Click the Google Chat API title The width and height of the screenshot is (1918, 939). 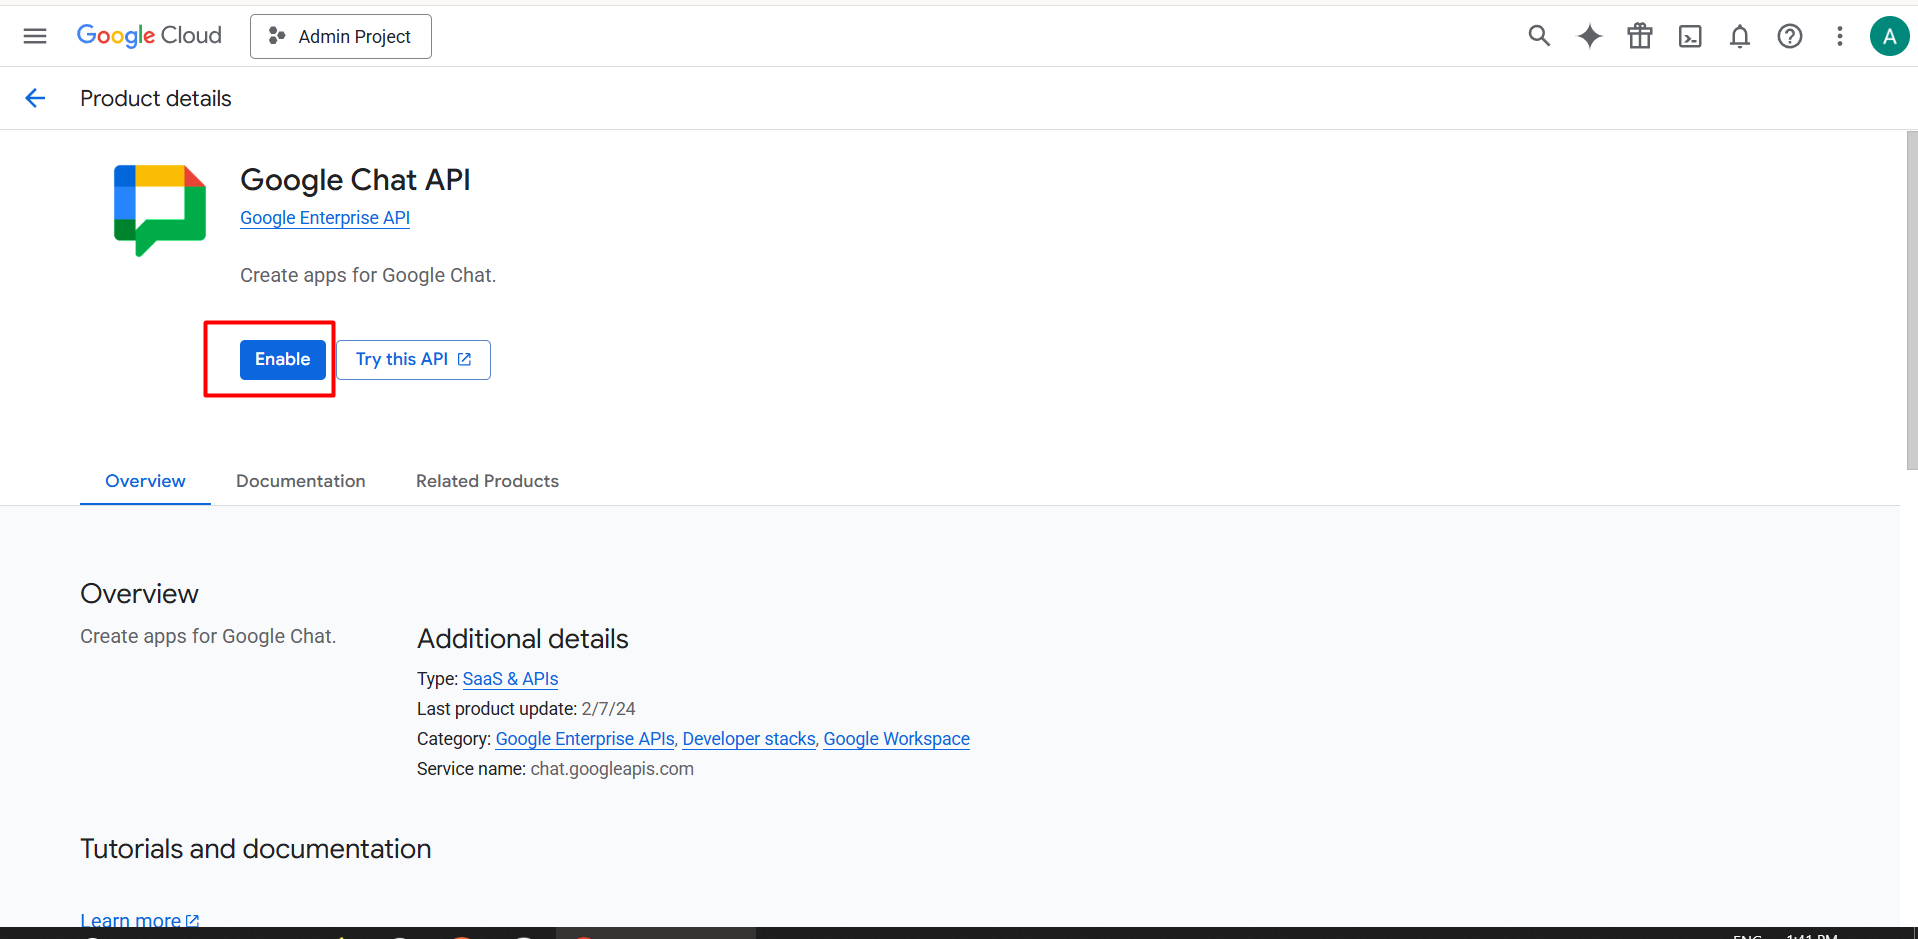(x=355, y=180)
